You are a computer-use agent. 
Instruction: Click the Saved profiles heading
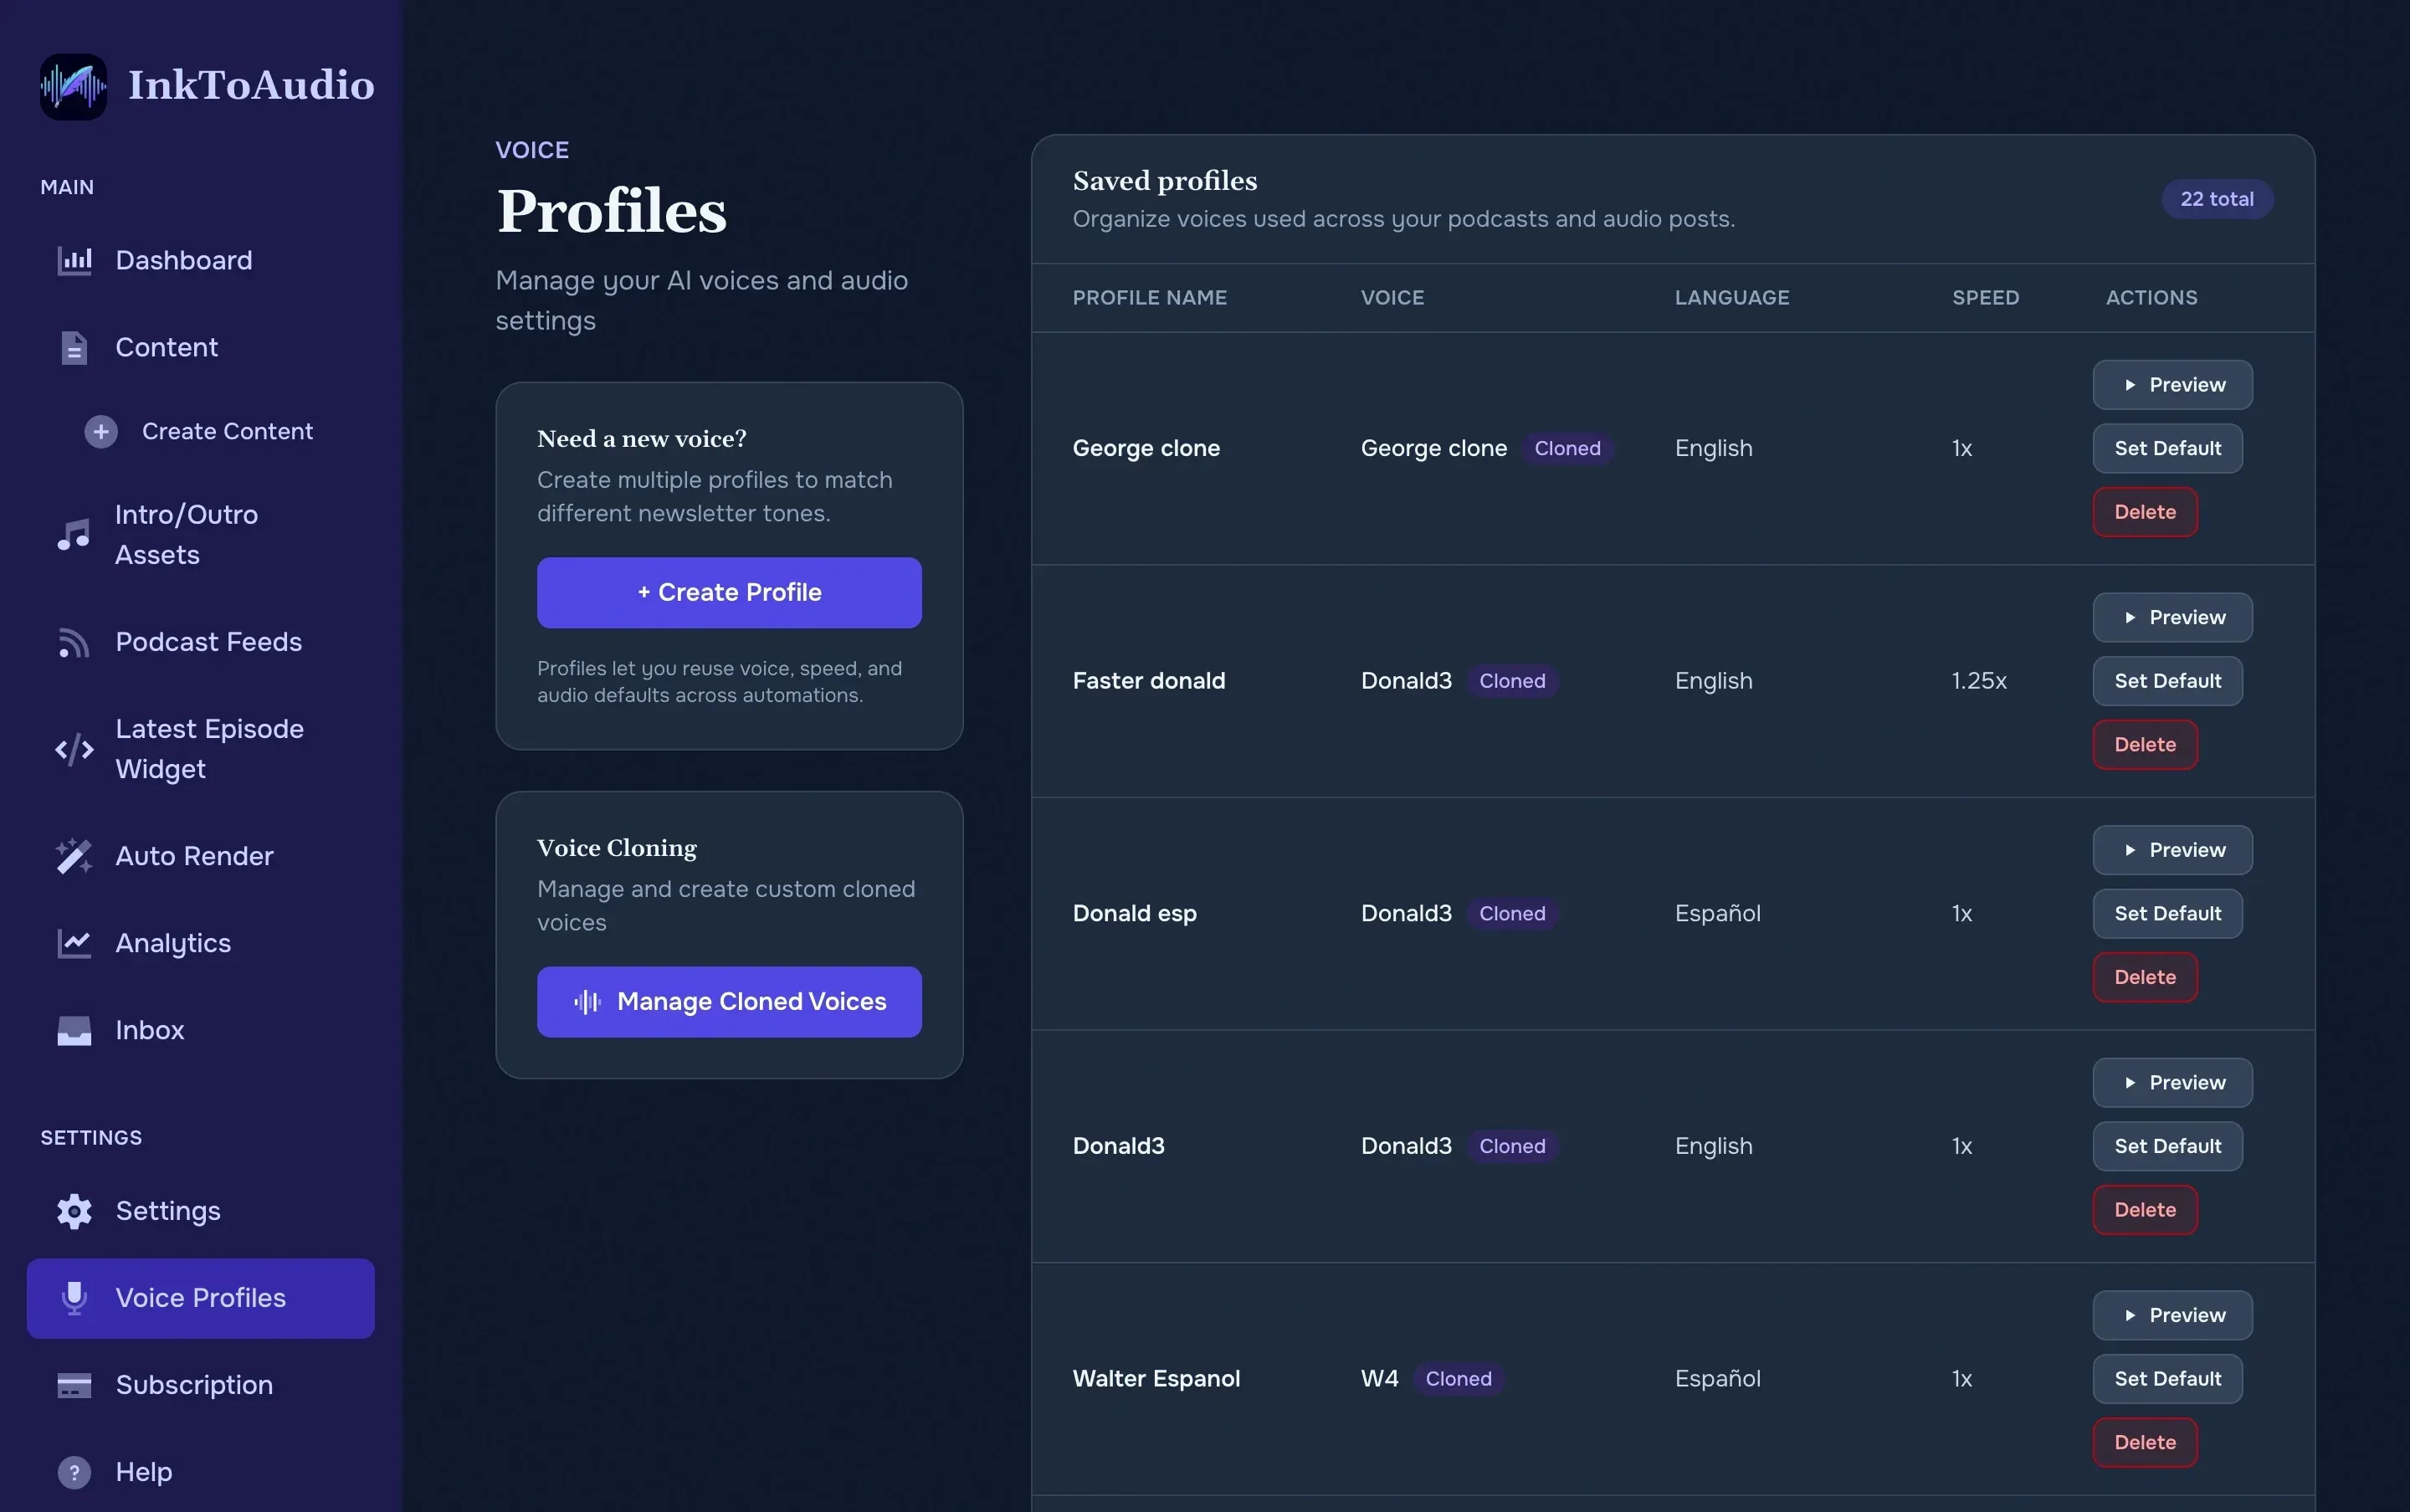1164,182
